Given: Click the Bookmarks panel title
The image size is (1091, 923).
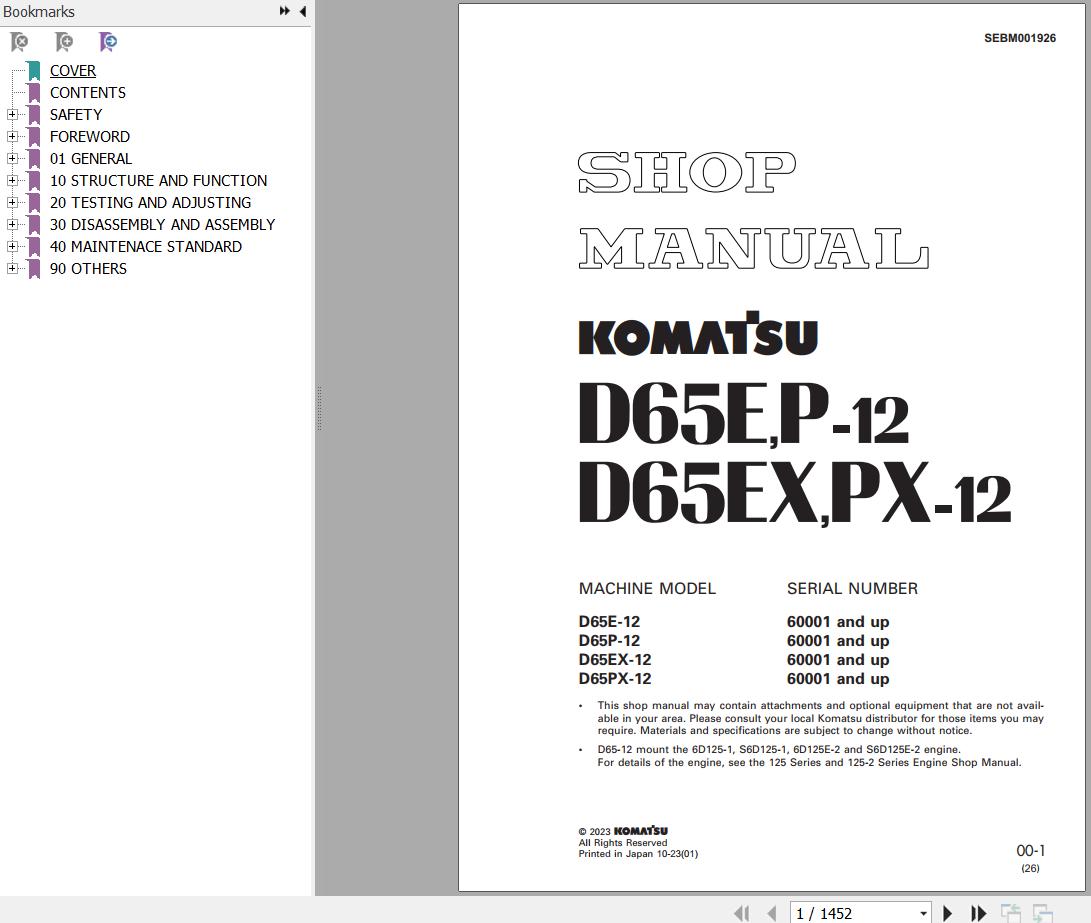Looking at the screenshot, I should point(39,12).
